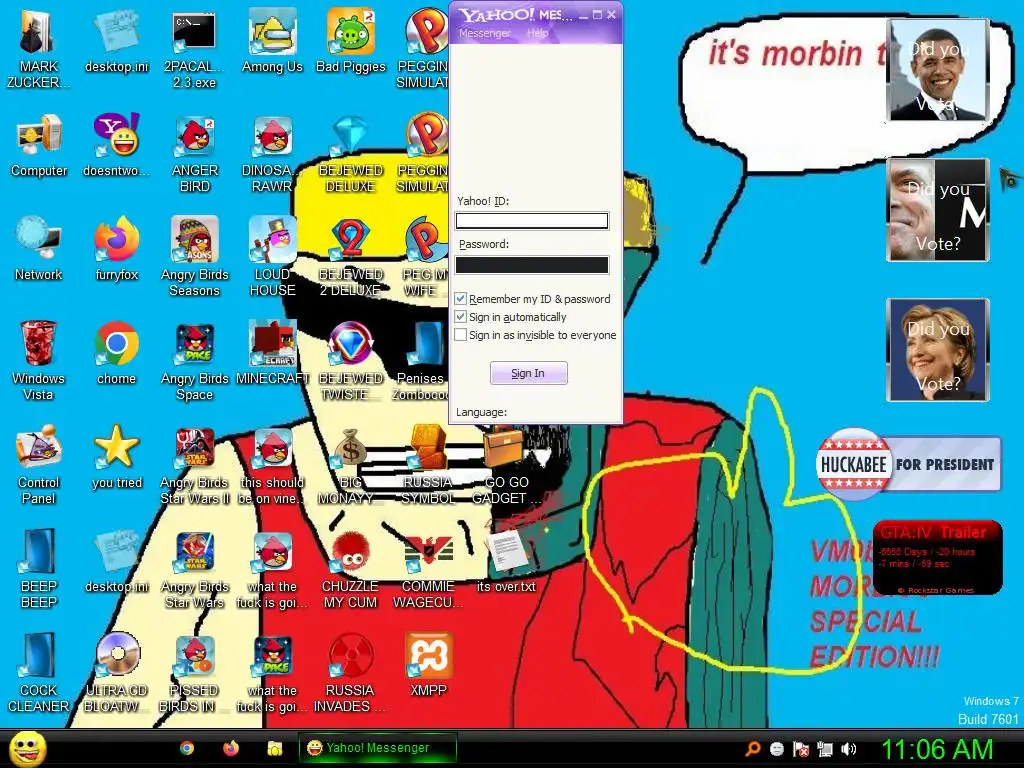Click the flag with red X tray icon
1024x768 pixels.
pos(801,749)
